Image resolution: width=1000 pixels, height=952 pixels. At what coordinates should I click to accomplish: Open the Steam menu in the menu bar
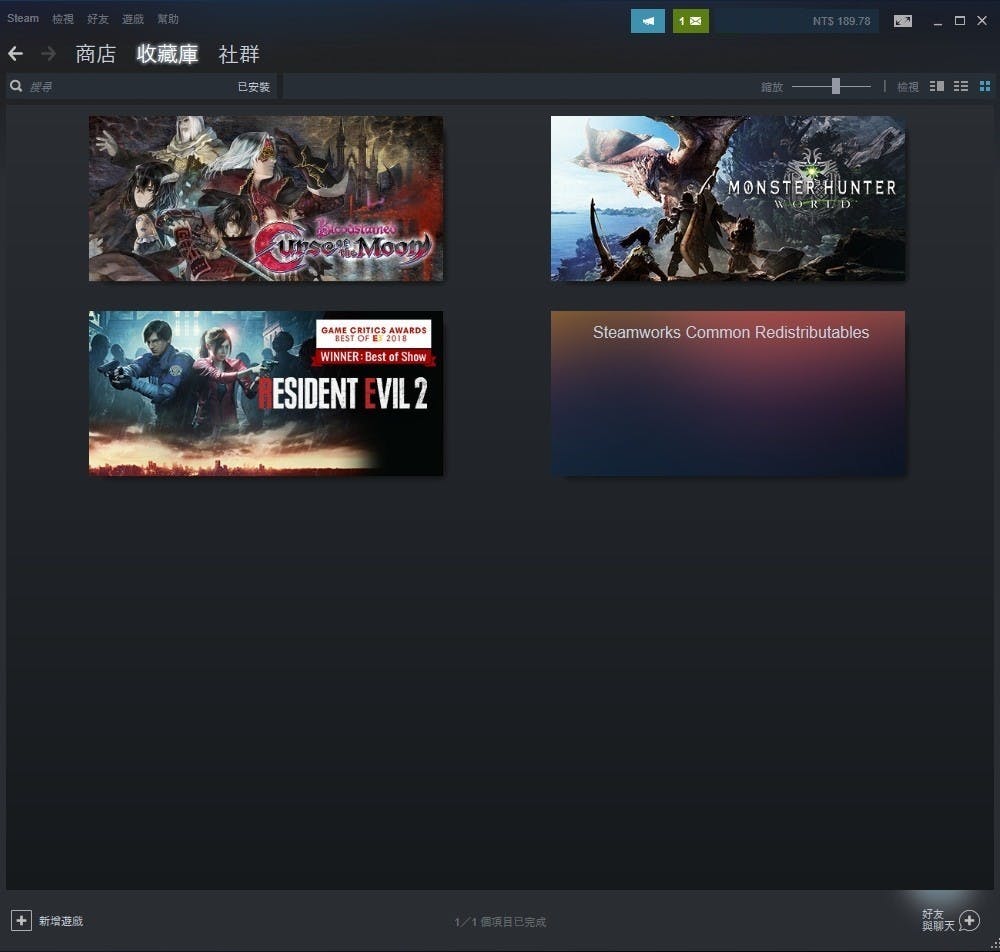(23, 19)
